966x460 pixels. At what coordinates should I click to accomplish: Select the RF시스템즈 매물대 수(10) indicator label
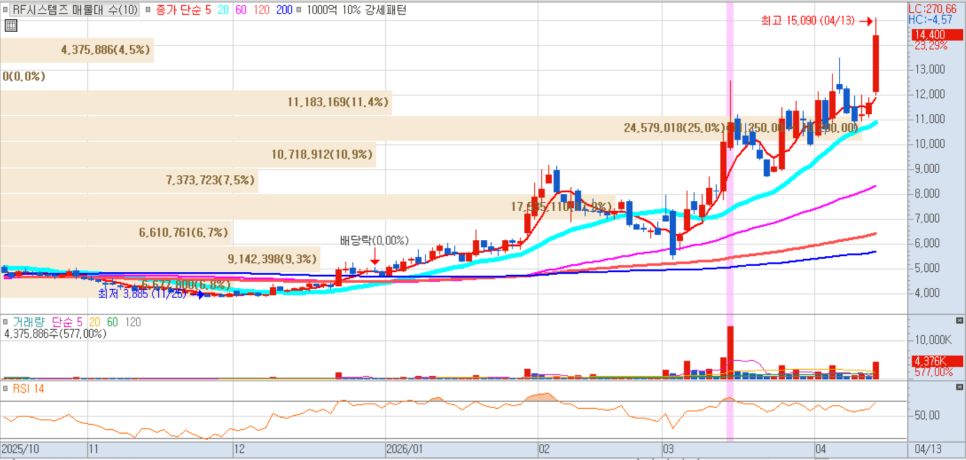click(75, 10)
